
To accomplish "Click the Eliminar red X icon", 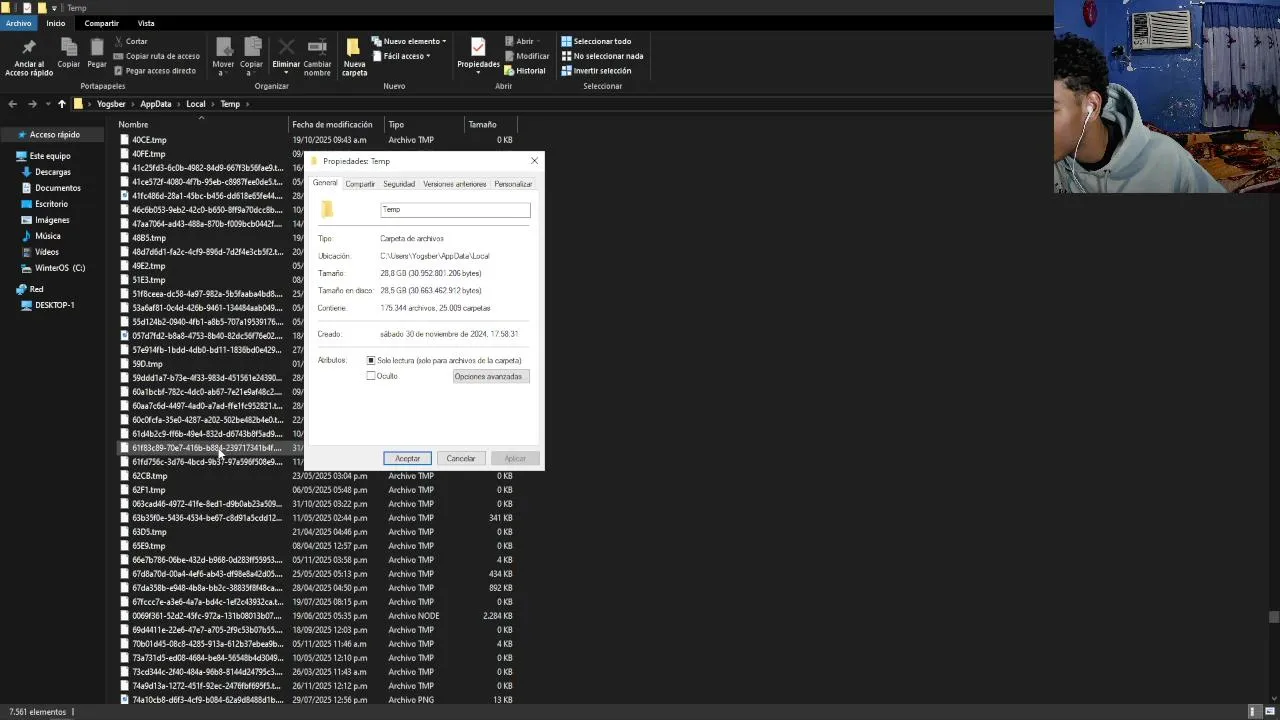I will (286, 47).
